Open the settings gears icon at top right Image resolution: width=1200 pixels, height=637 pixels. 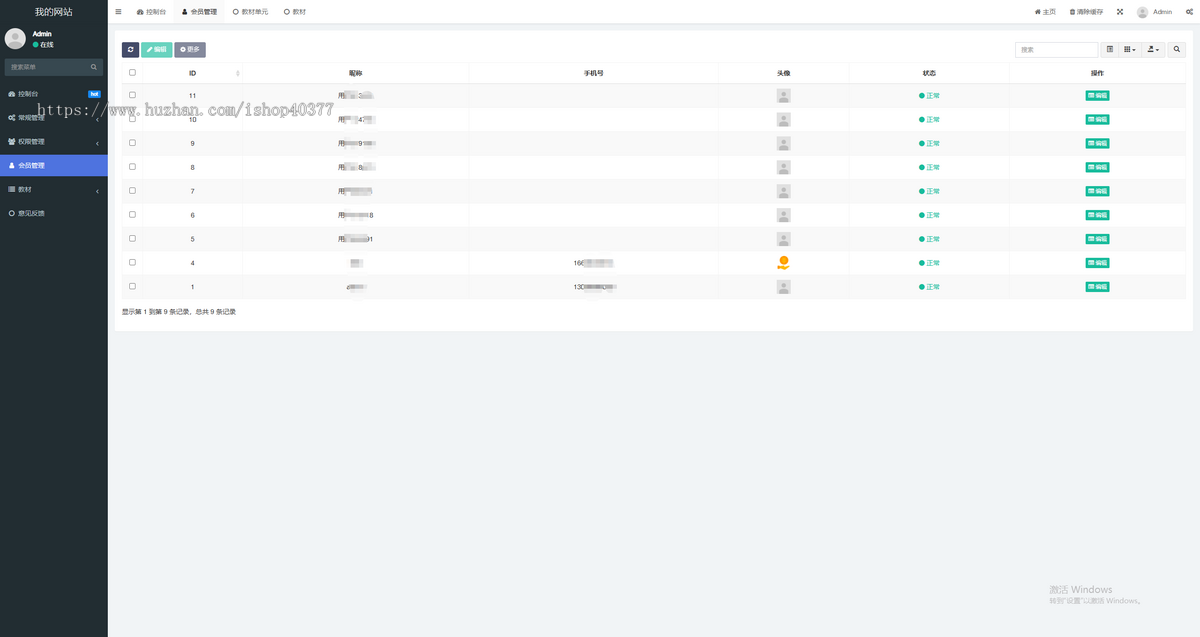(1188, 12)
